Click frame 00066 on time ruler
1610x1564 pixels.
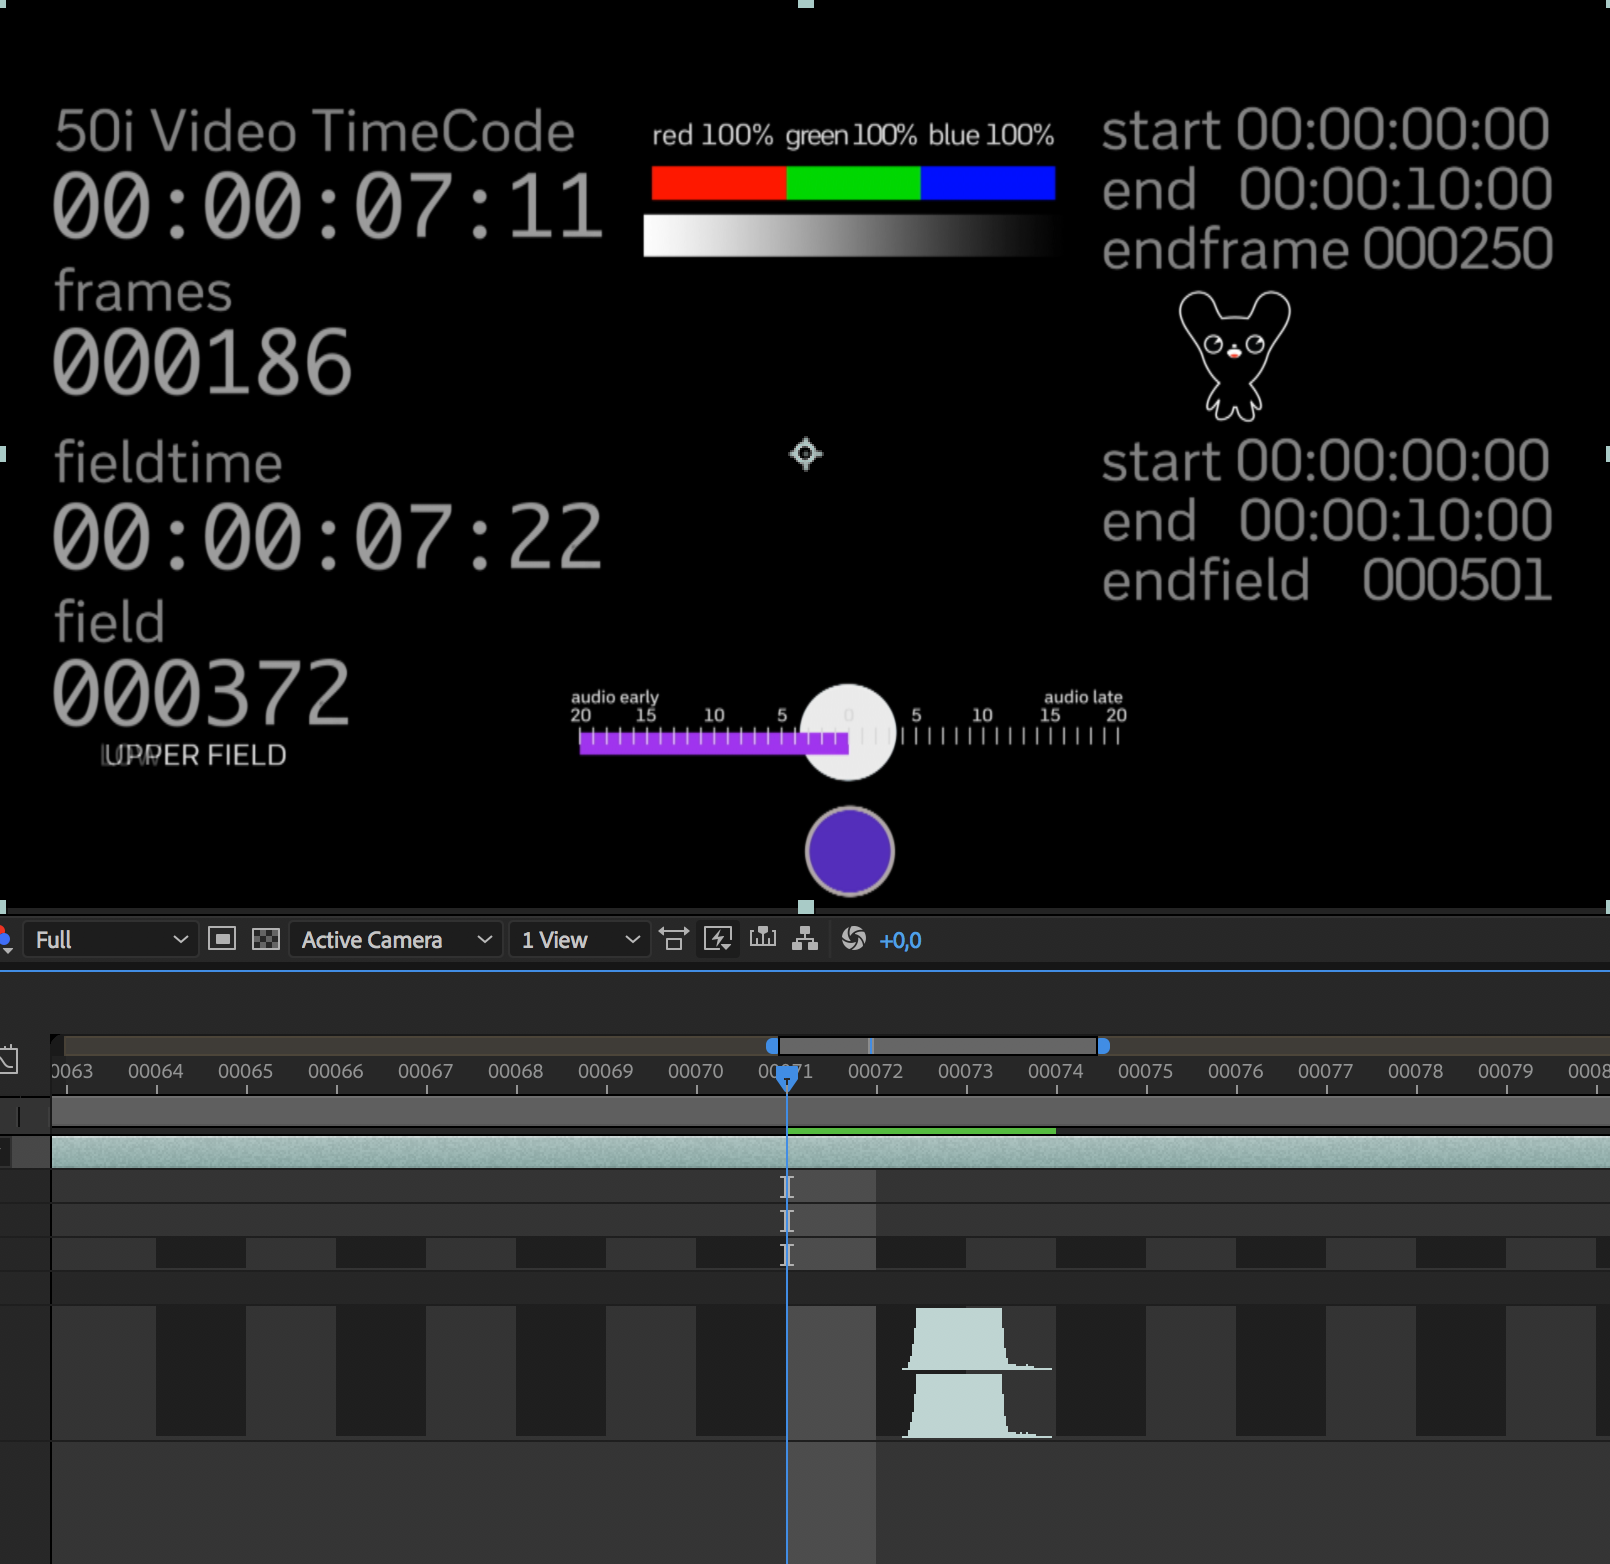336,1071
